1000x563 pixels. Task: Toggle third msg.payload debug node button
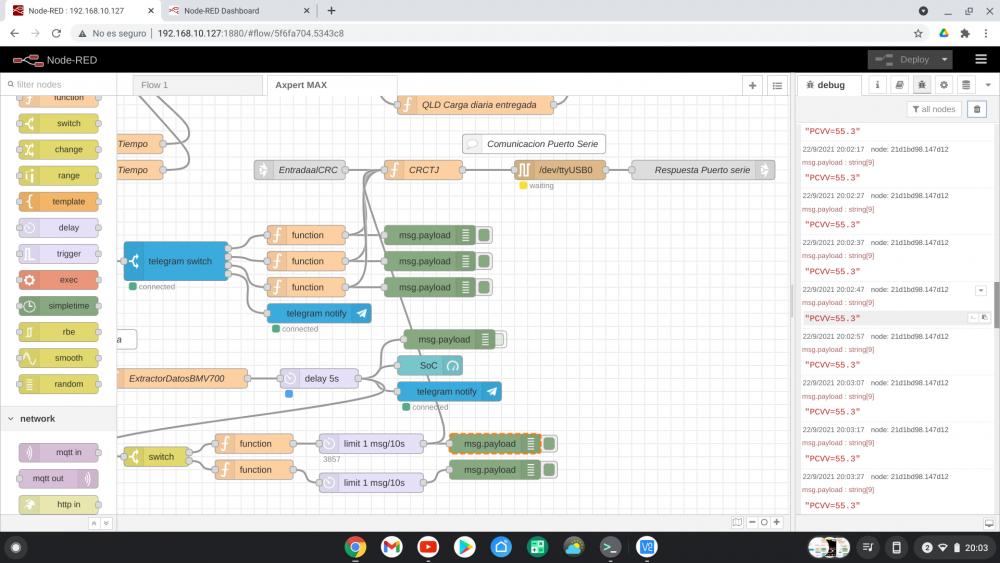(x=485, y=288)
